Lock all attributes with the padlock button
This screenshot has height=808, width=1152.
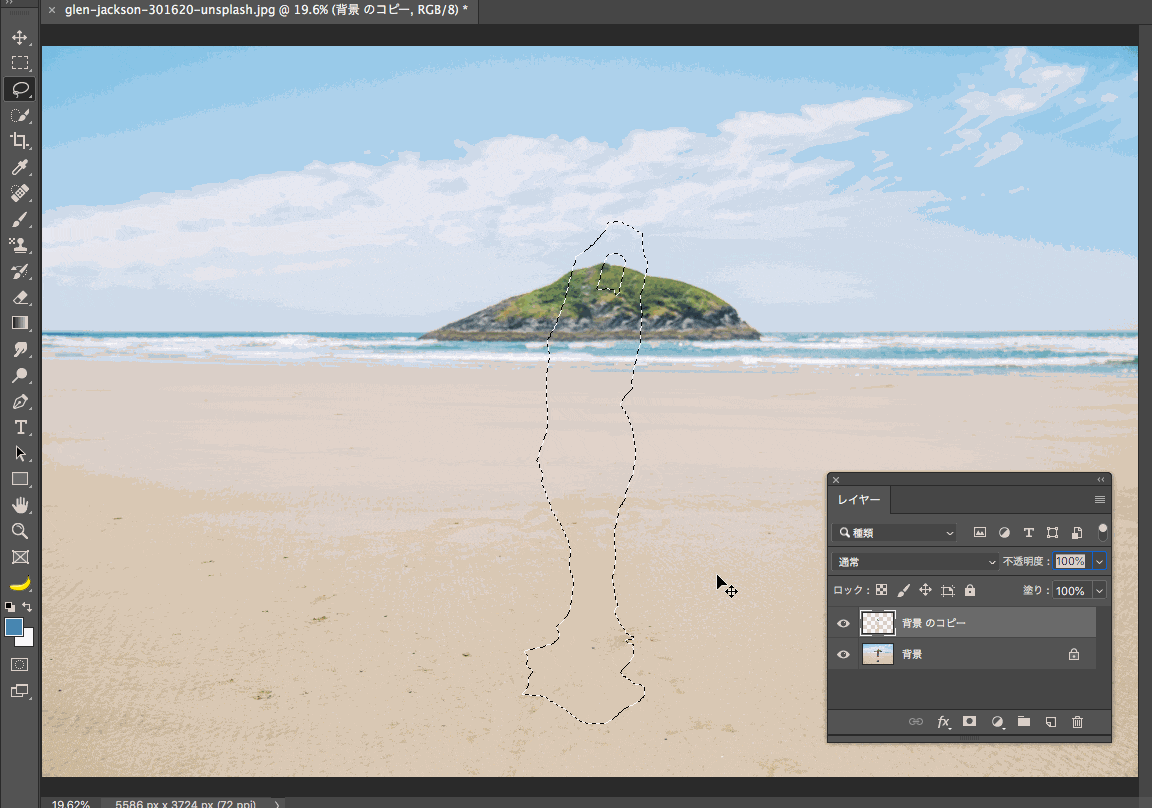[x=970, y=591]
